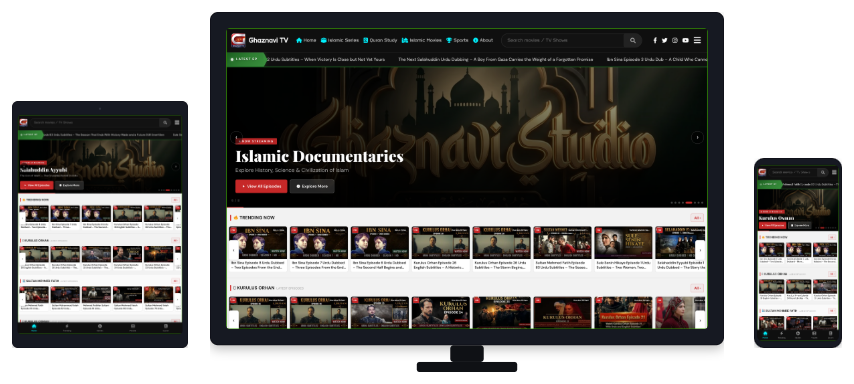The image size is (854, 384).
Task: Advance the hero slide on the tablet
Action: click(x=175, y=167)
